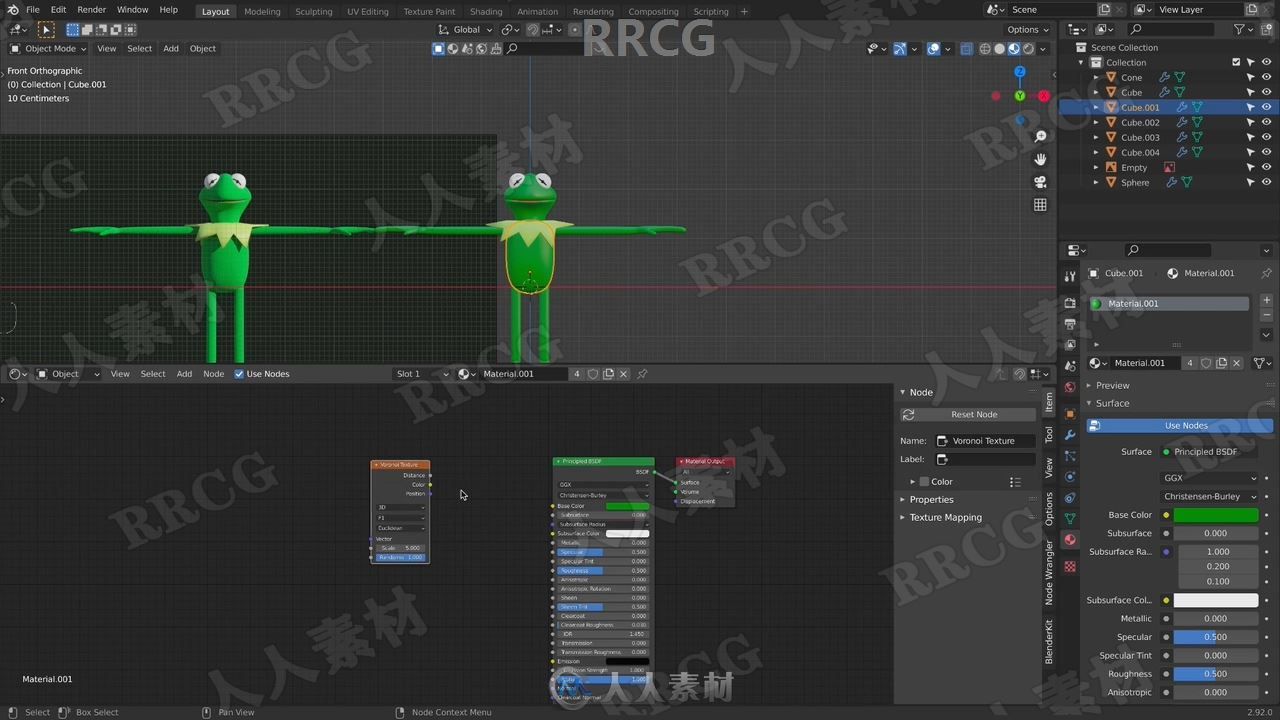Click the zoom magnifier gizmo in the viewport
Image resolution: width=1280 pixels, height=720 pixels.
(1040, 136)
